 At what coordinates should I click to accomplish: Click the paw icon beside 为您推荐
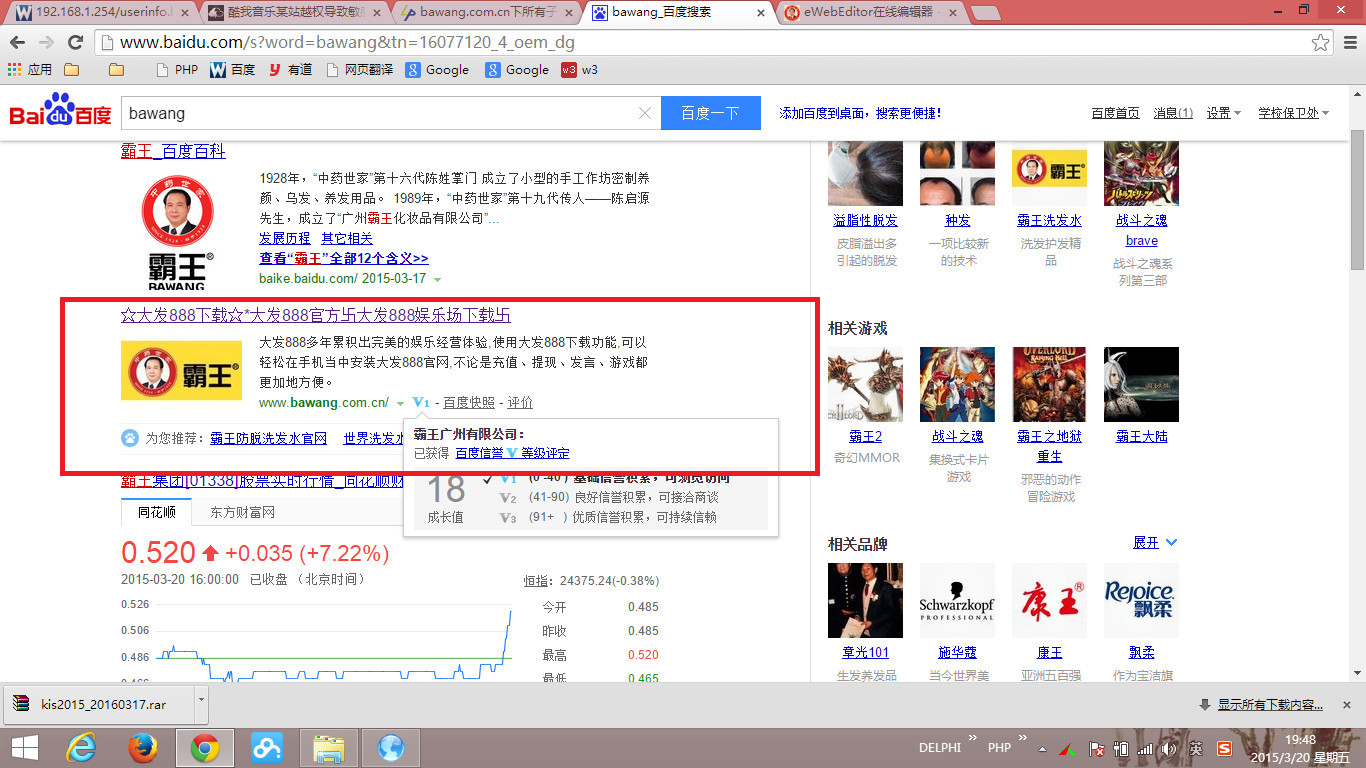pos(130,438)
